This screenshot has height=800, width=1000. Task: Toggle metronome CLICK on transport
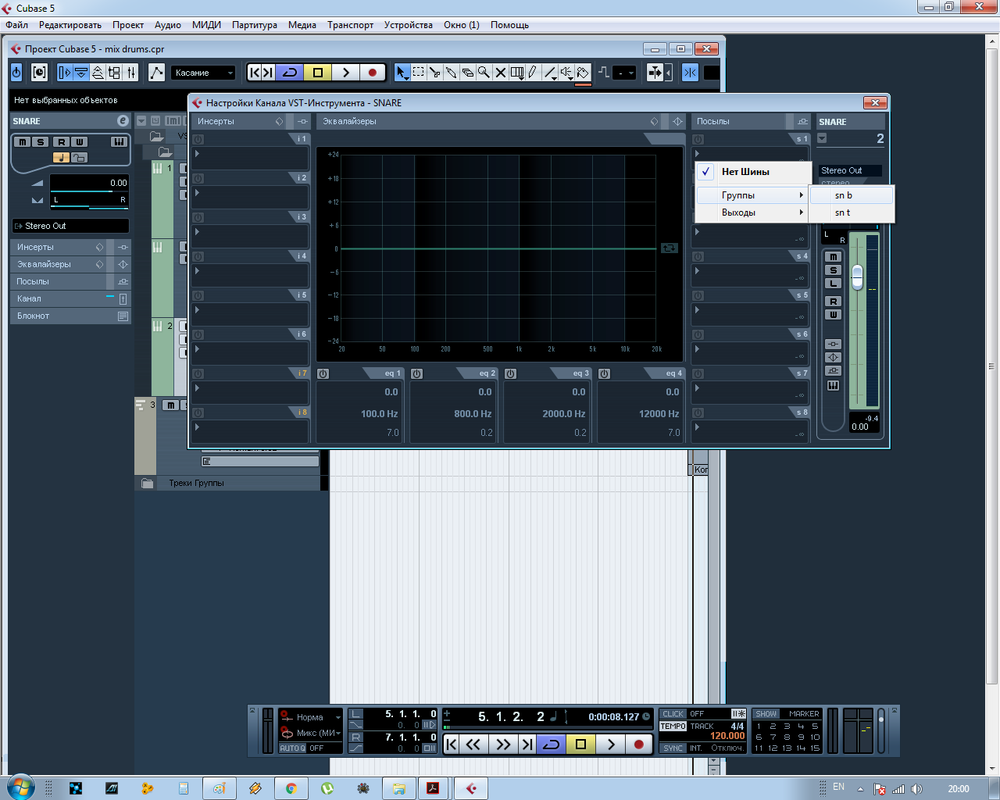pos(673,714)
